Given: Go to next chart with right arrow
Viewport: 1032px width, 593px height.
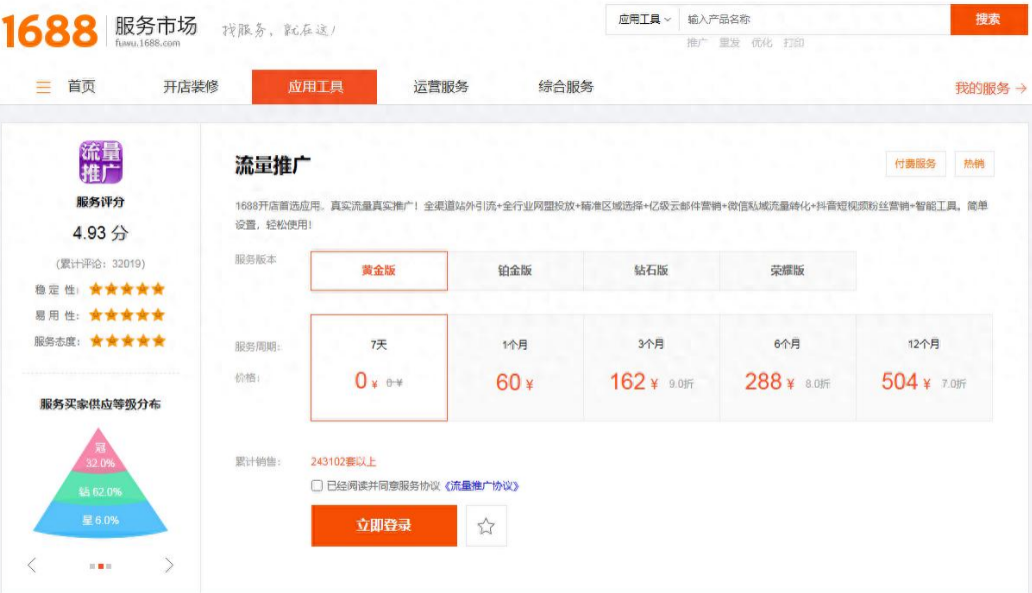Looking at the screenshot, I should point(169,565).
